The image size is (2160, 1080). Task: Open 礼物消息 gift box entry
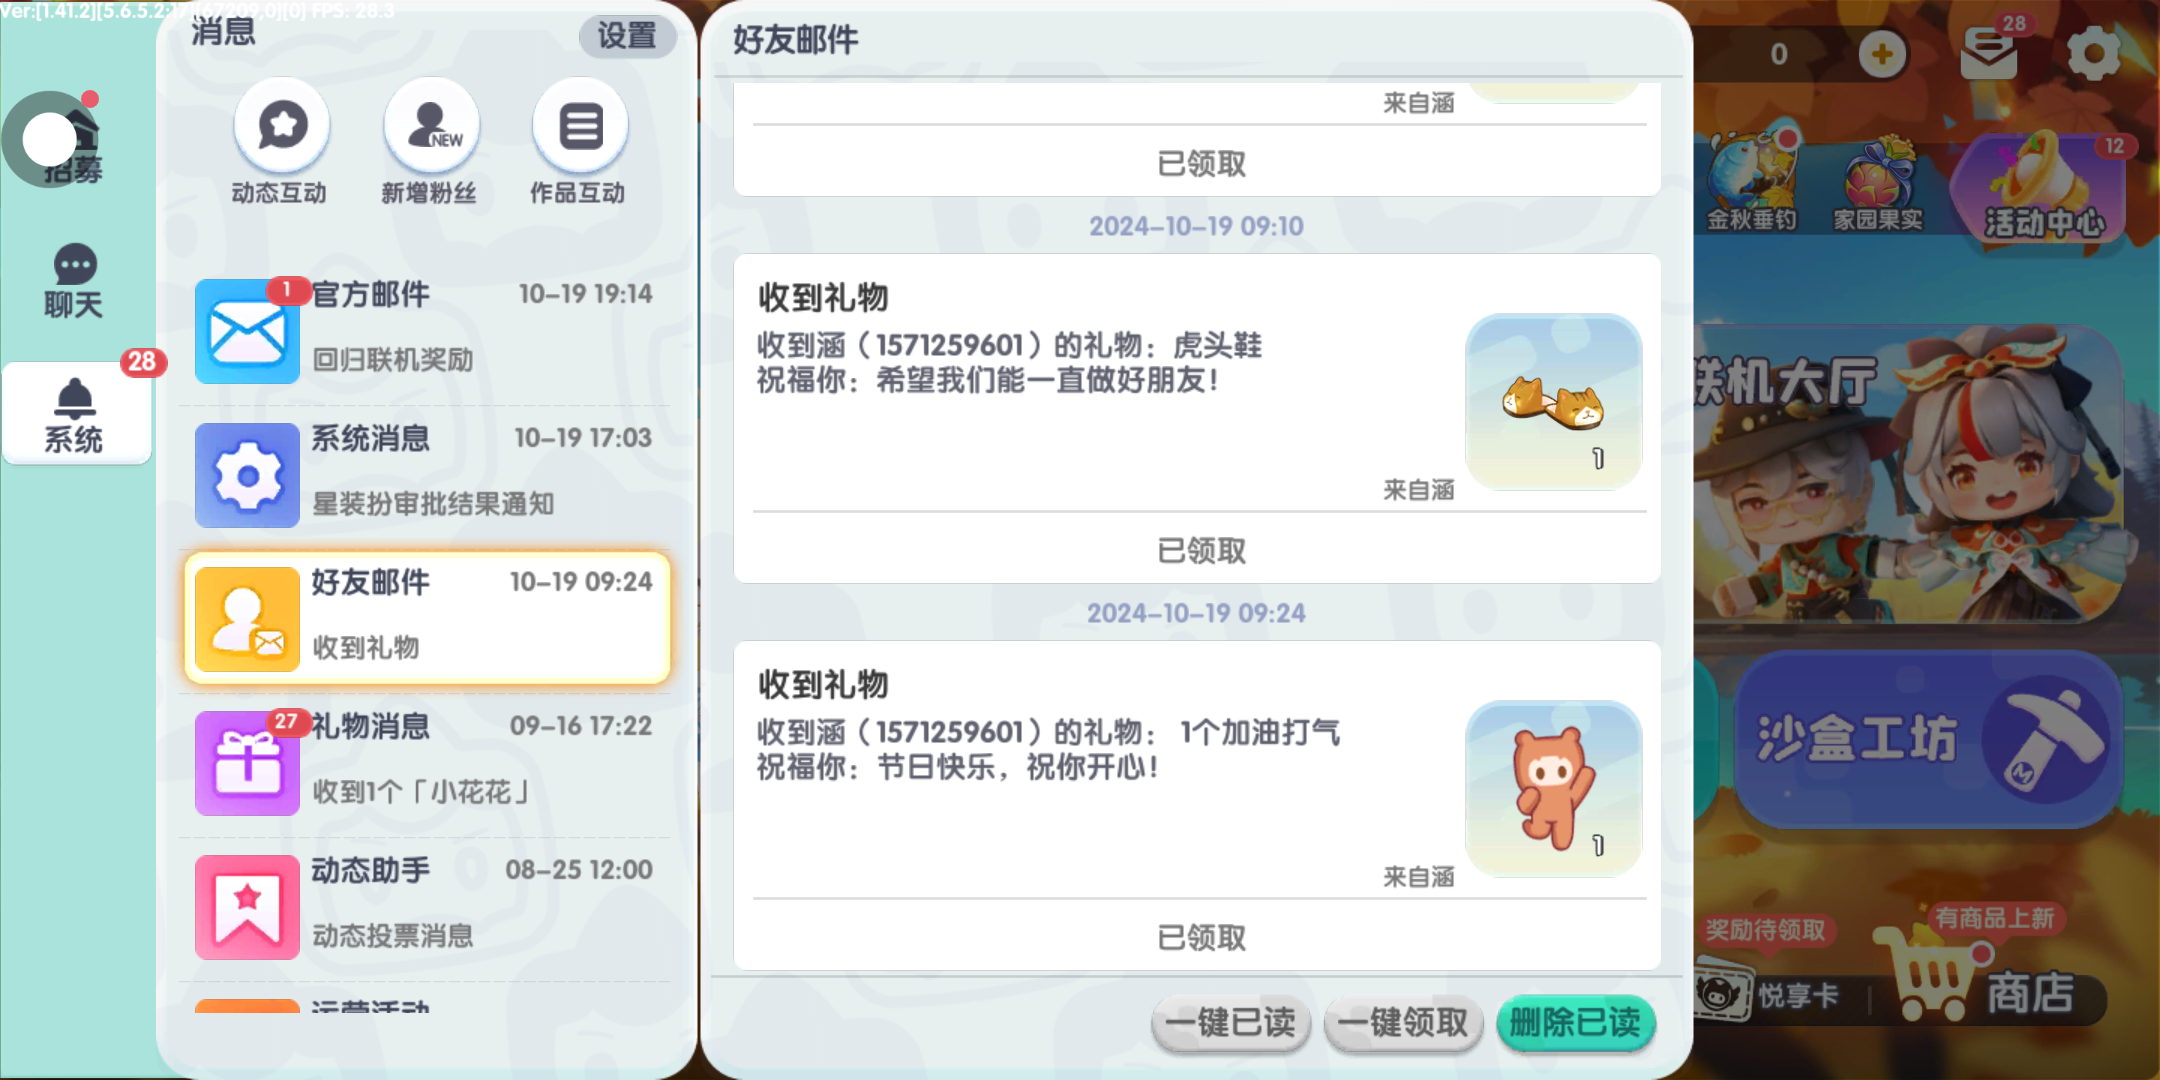(428, 762)
